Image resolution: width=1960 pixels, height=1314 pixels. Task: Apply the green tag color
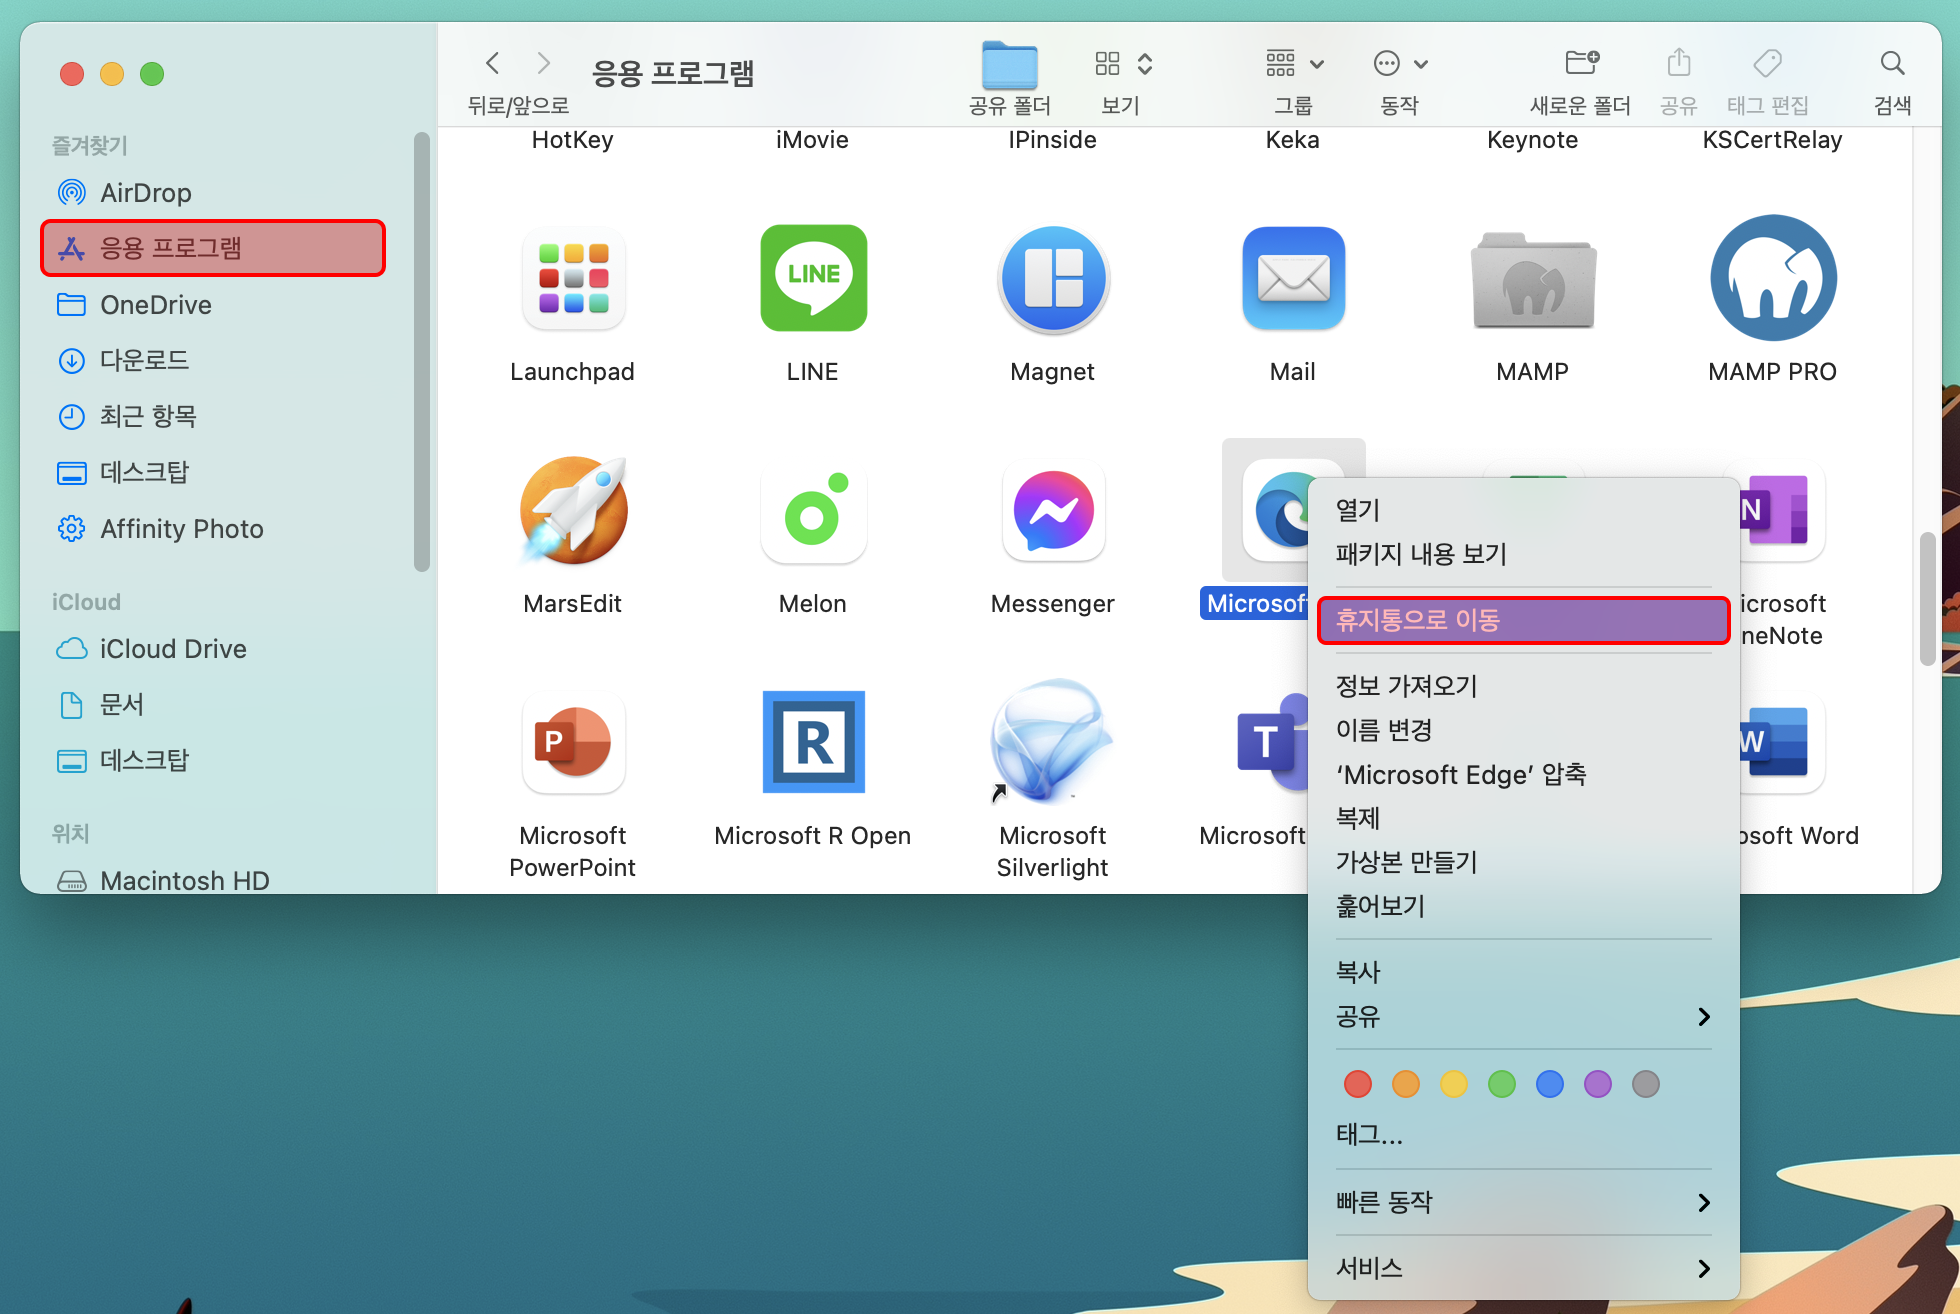pos(1502,1084)
